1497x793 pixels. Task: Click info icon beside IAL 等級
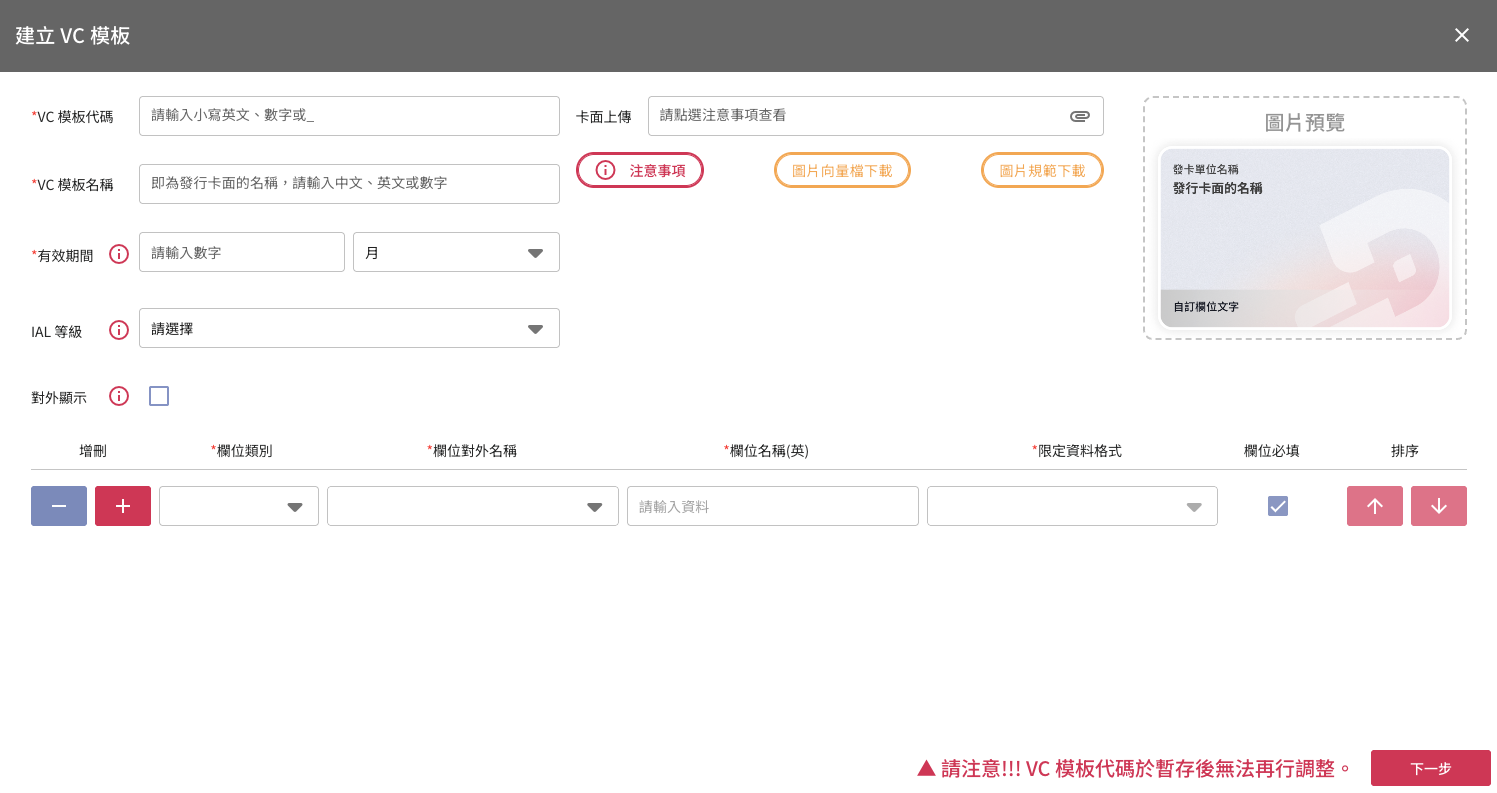[x=119, y=330]
